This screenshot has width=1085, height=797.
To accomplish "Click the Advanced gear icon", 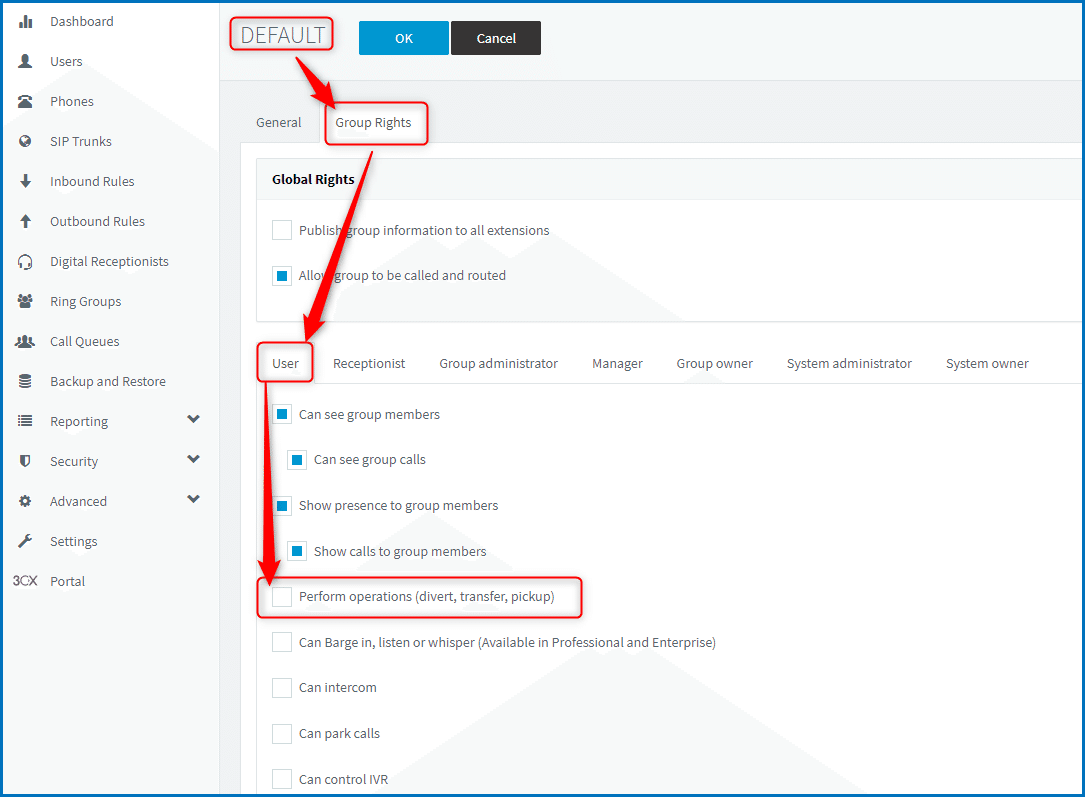I will point(26,502).
